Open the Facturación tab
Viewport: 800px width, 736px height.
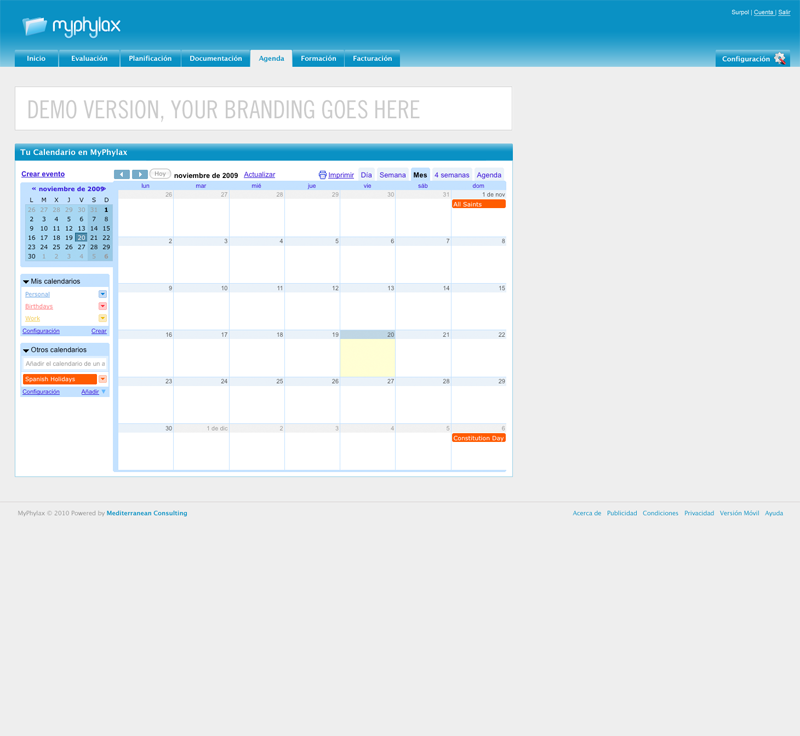coord(372,59)
